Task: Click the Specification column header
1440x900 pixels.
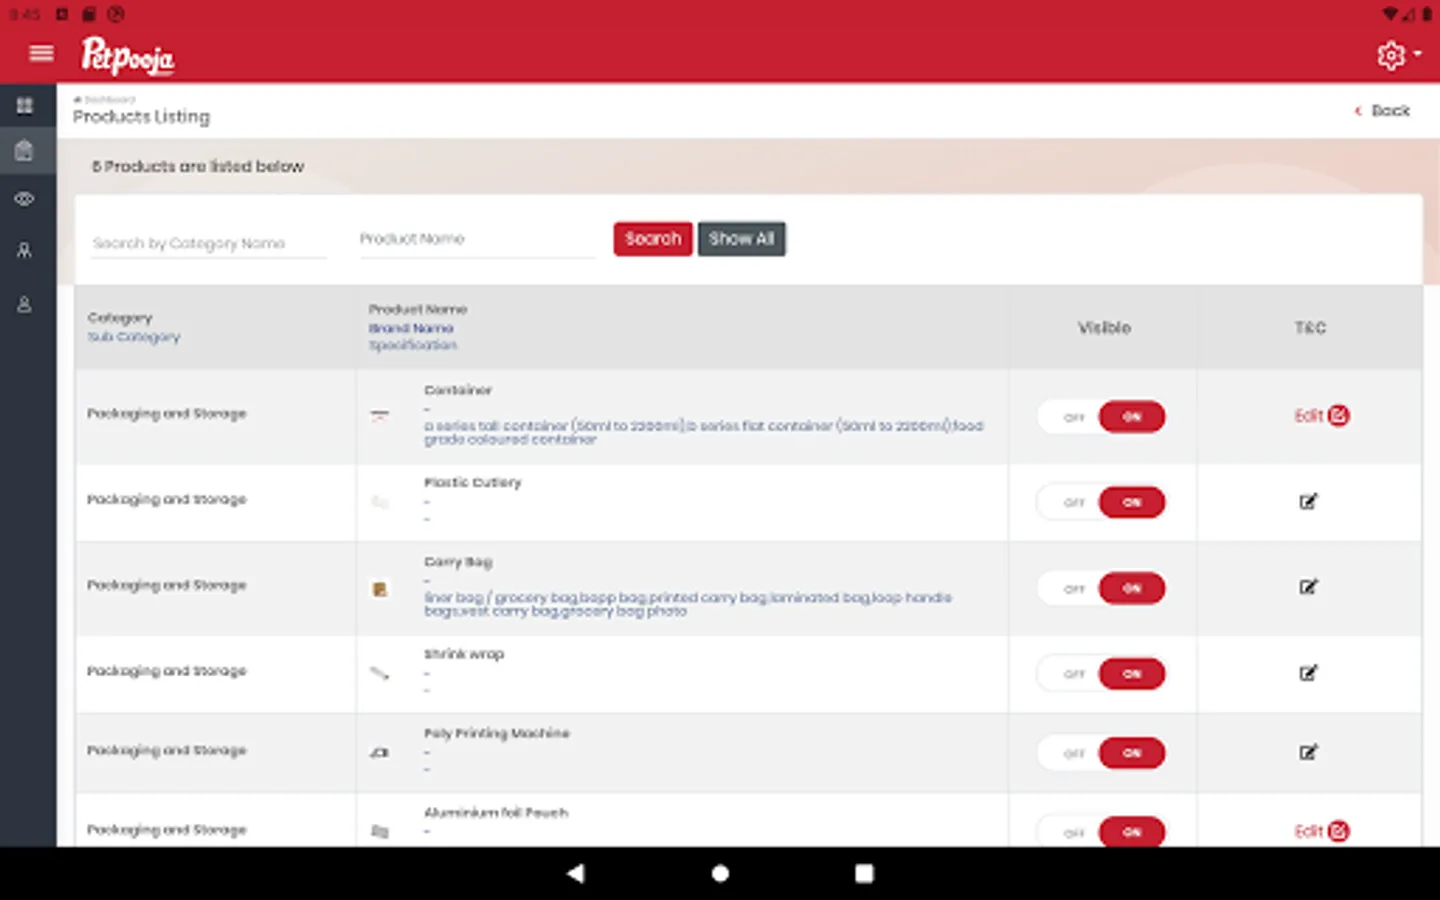Action: tap(413, 345)
